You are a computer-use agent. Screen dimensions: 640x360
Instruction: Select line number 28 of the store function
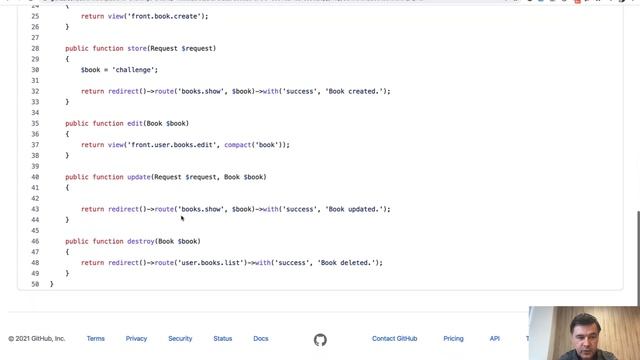point(35,49)
